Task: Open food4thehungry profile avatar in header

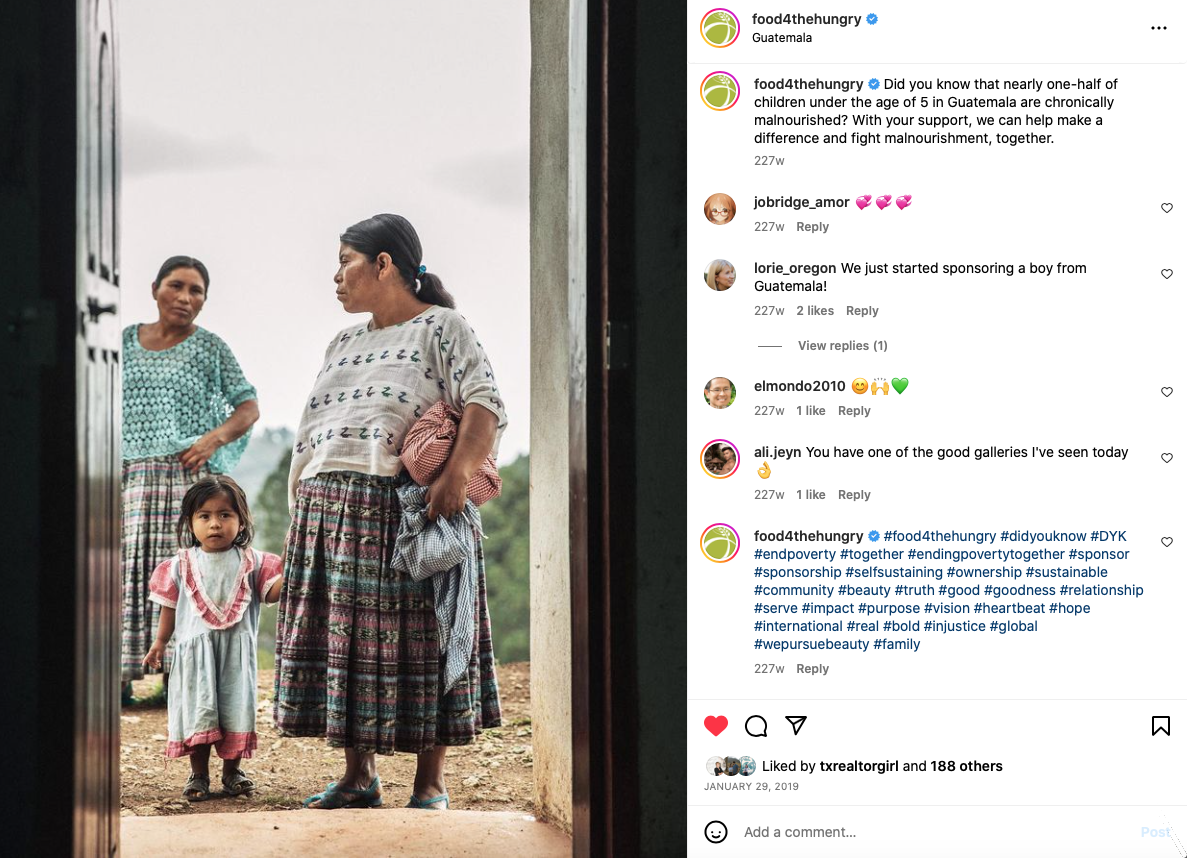Action: 720,28
